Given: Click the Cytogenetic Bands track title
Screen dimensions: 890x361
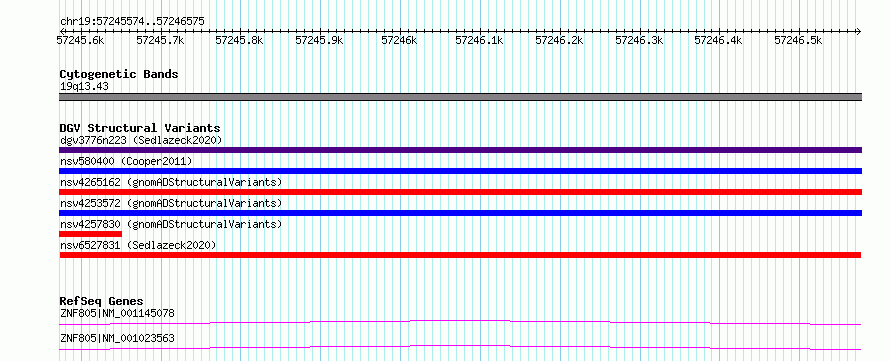Looking at the screenshot, I should [119, 74].
